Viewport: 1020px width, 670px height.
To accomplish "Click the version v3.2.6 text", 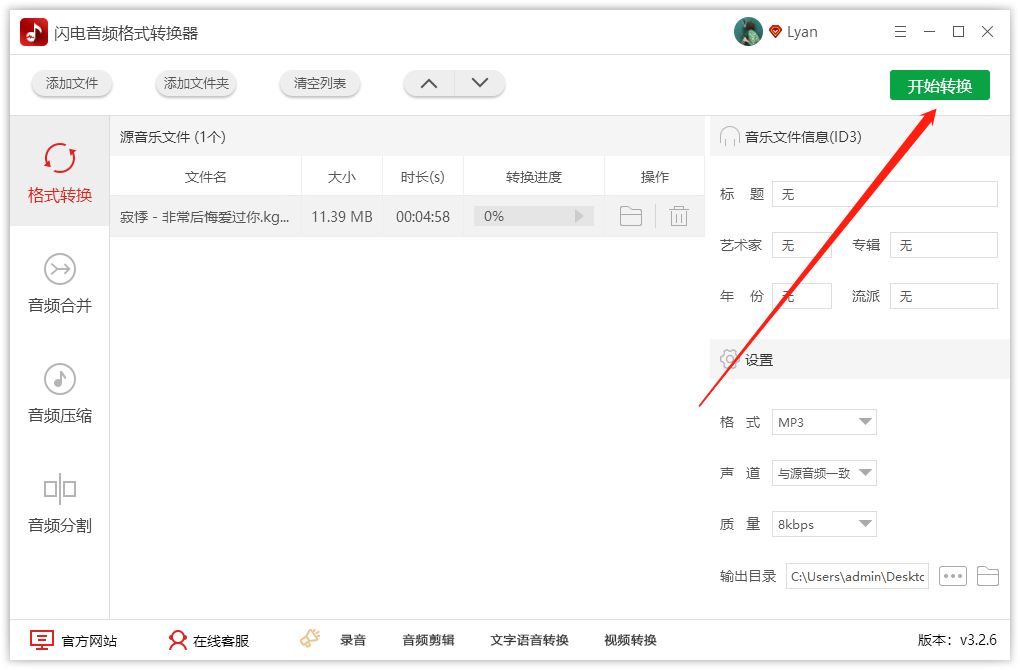I will [x=957, y=640].
